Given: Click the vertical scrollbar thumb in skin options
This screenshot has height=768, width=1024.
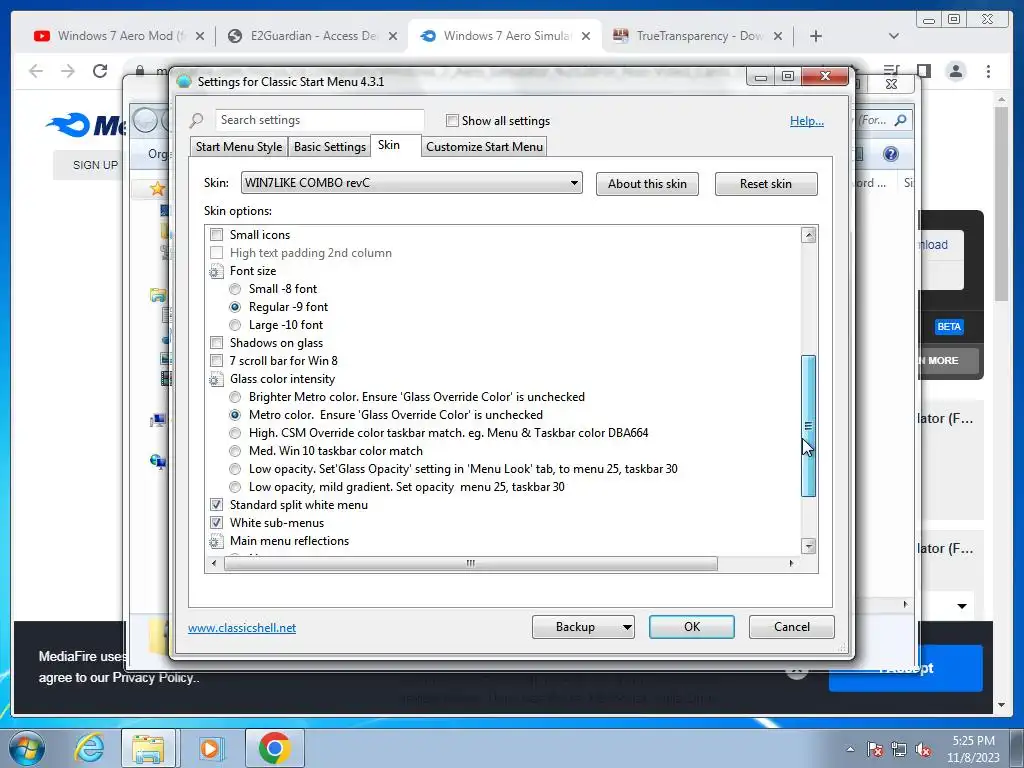Looking at the screenshot, I should pos(808,426).
